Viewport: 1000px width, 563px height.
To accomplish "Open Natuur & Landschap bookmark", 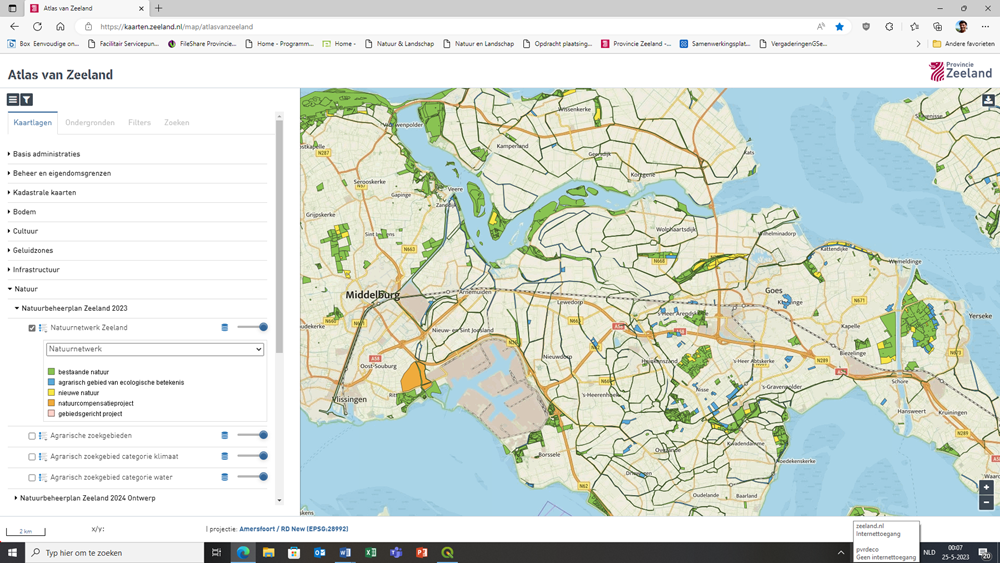I will (x=399, y=44).
